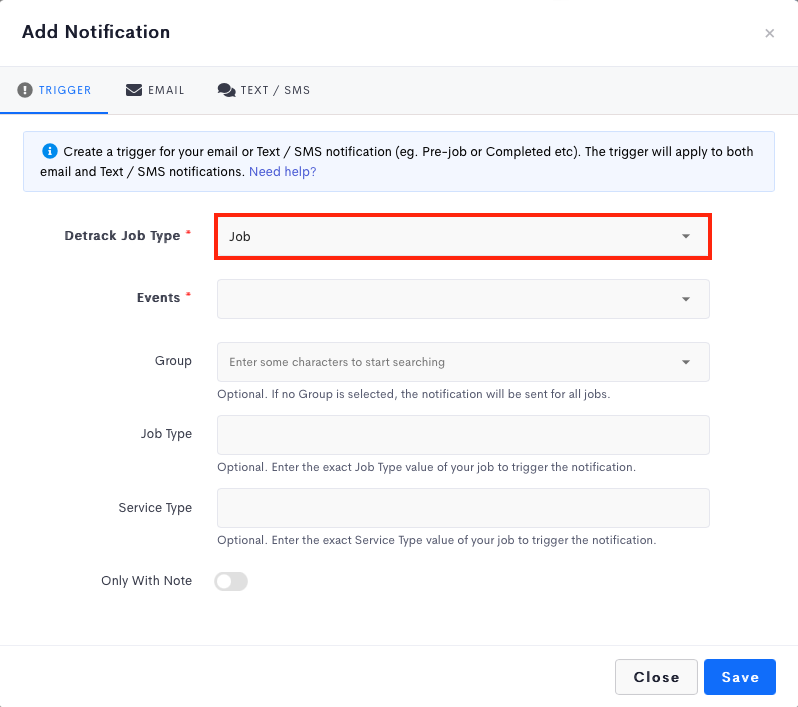Click the exclamation icon on Trigger tab
This screenshot has width=798, height=707.
pos(24,90)
